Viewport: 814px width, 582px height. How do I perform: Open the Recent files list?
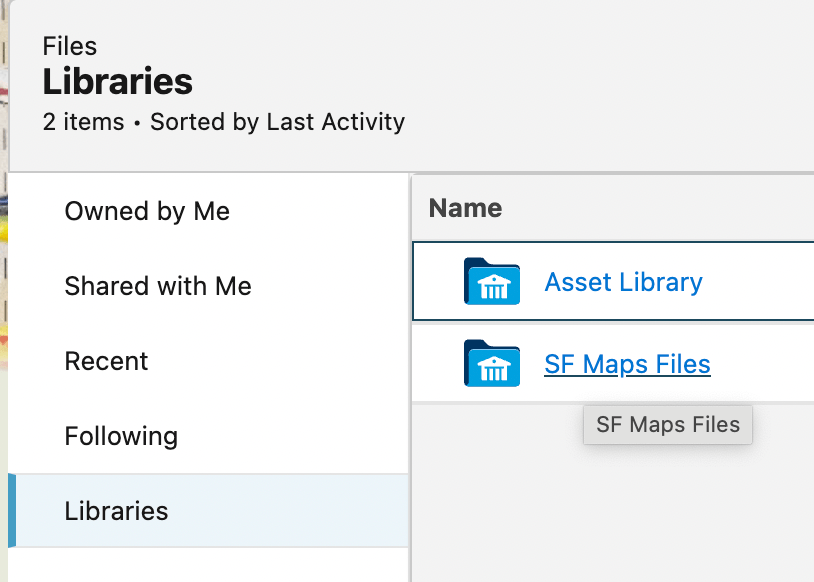click(x=106, y=361)
